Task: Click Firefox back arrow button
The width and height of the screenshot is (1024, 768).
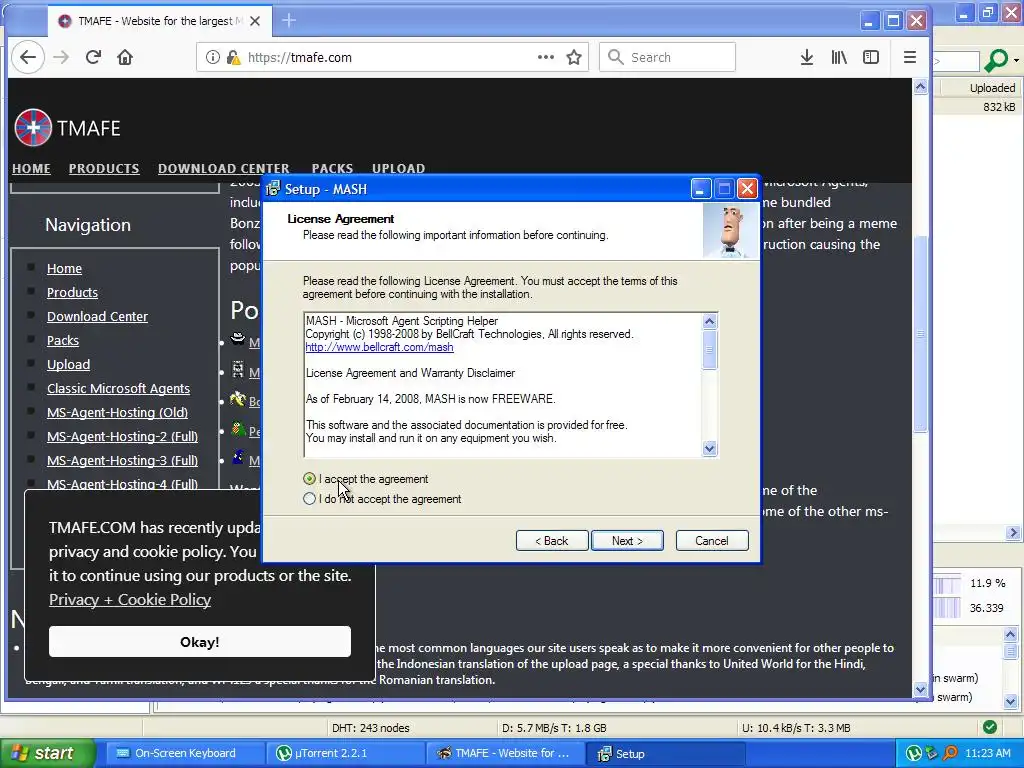Action: pyautogui.click(x=27, y=57)
